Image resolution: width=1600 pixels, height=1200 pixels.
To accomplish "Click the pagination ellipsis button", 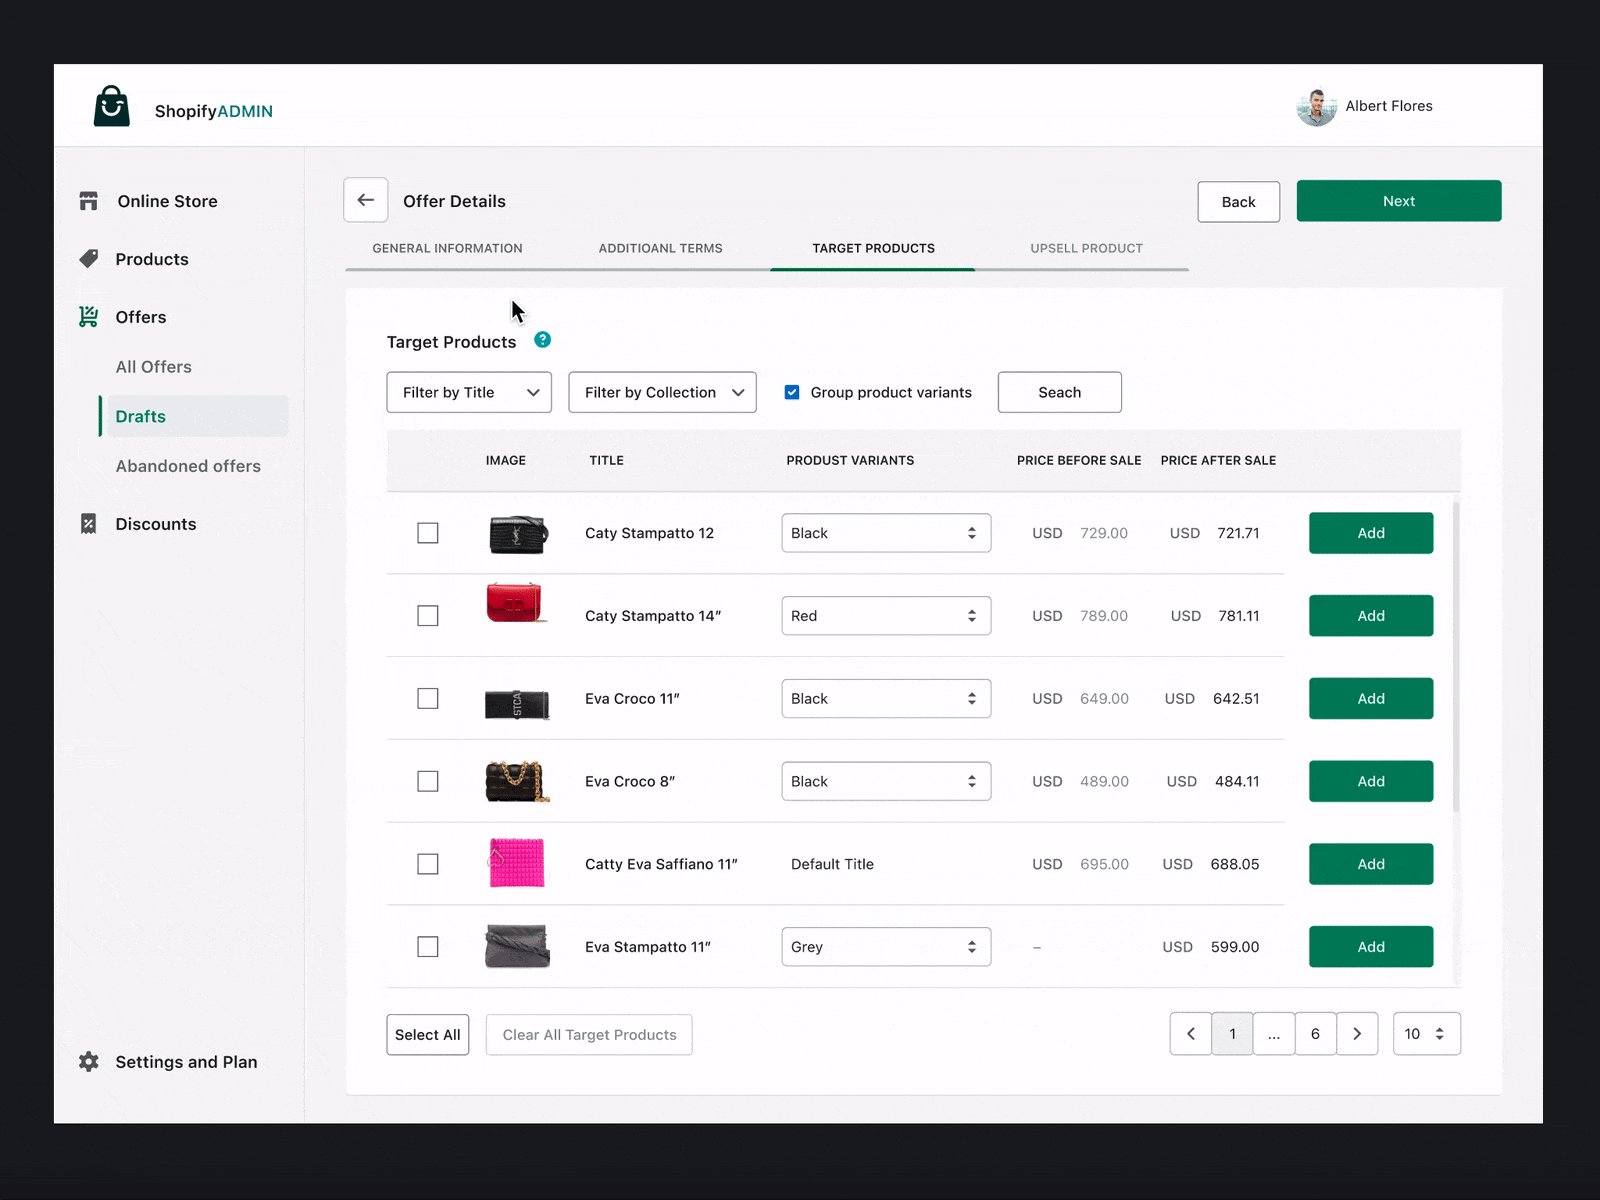I will [1274, 1034].
